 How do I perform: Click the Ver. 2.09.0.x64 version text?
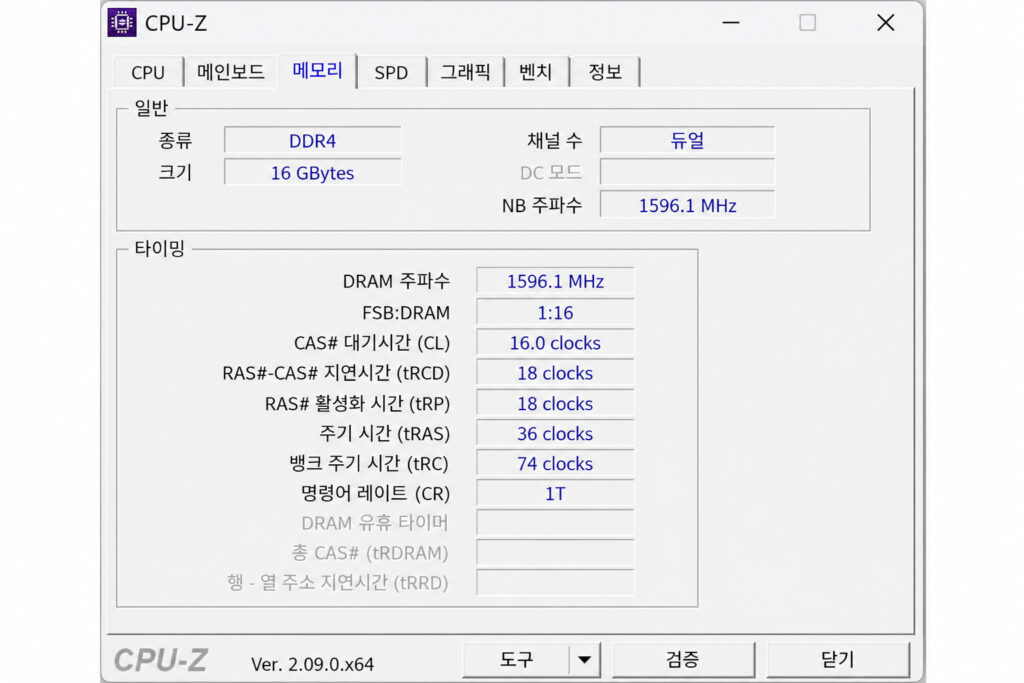(x=312, y=664)
